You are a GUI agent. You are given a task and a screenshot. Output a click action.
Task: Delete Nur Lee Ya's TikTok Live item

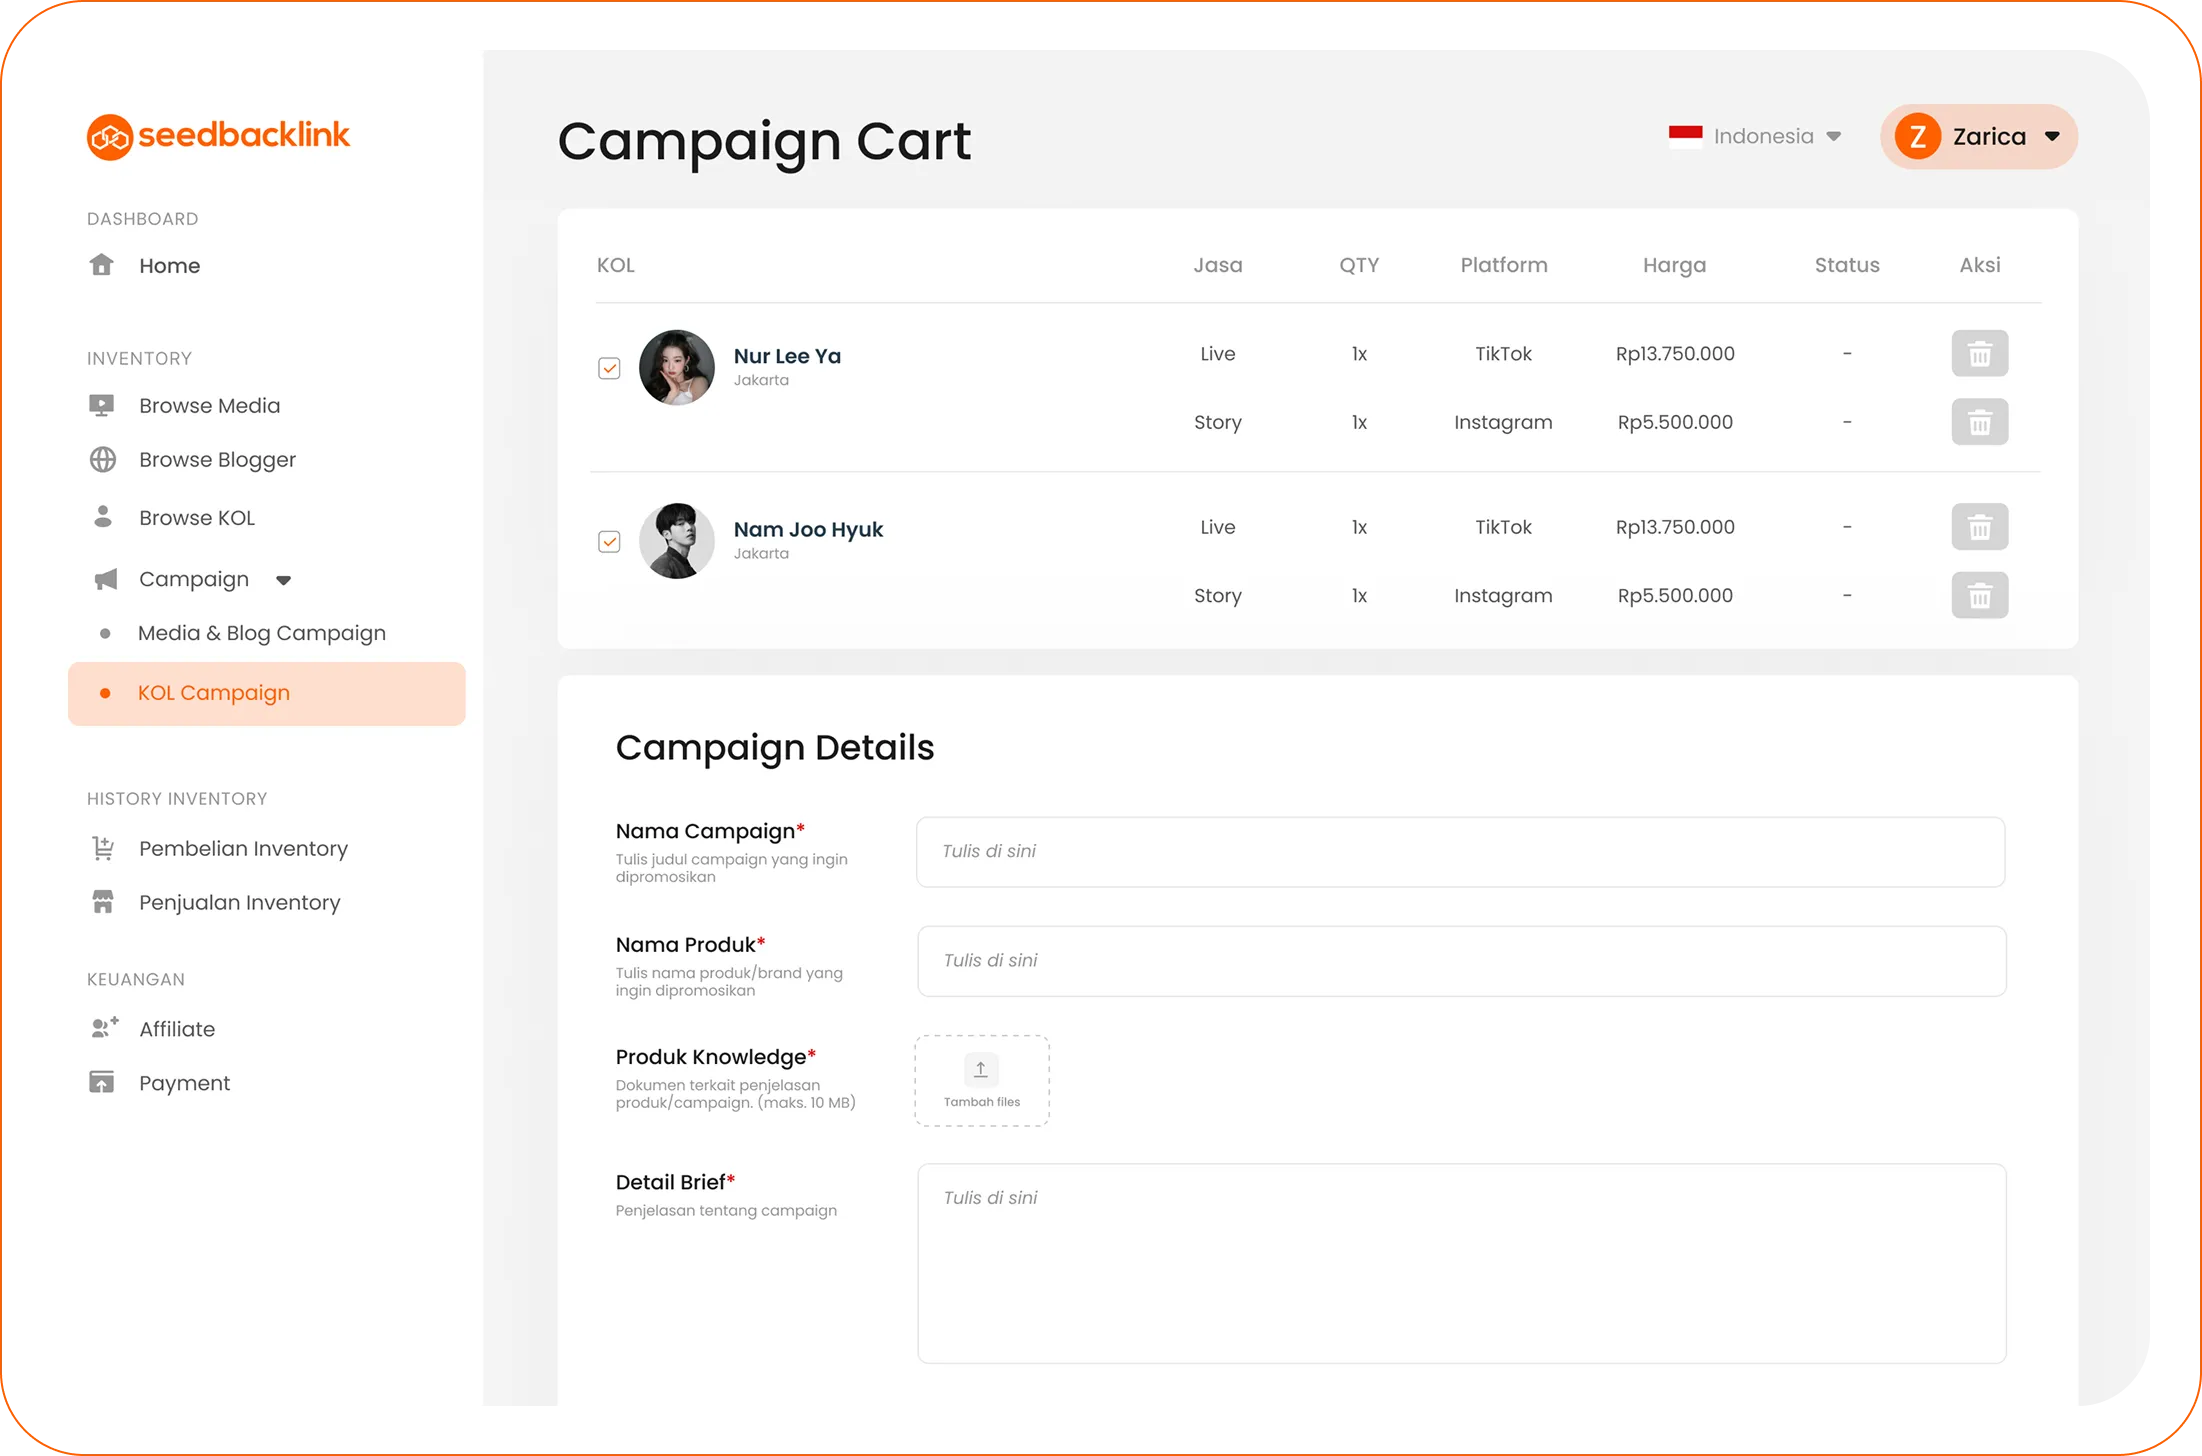point(1979,354)
